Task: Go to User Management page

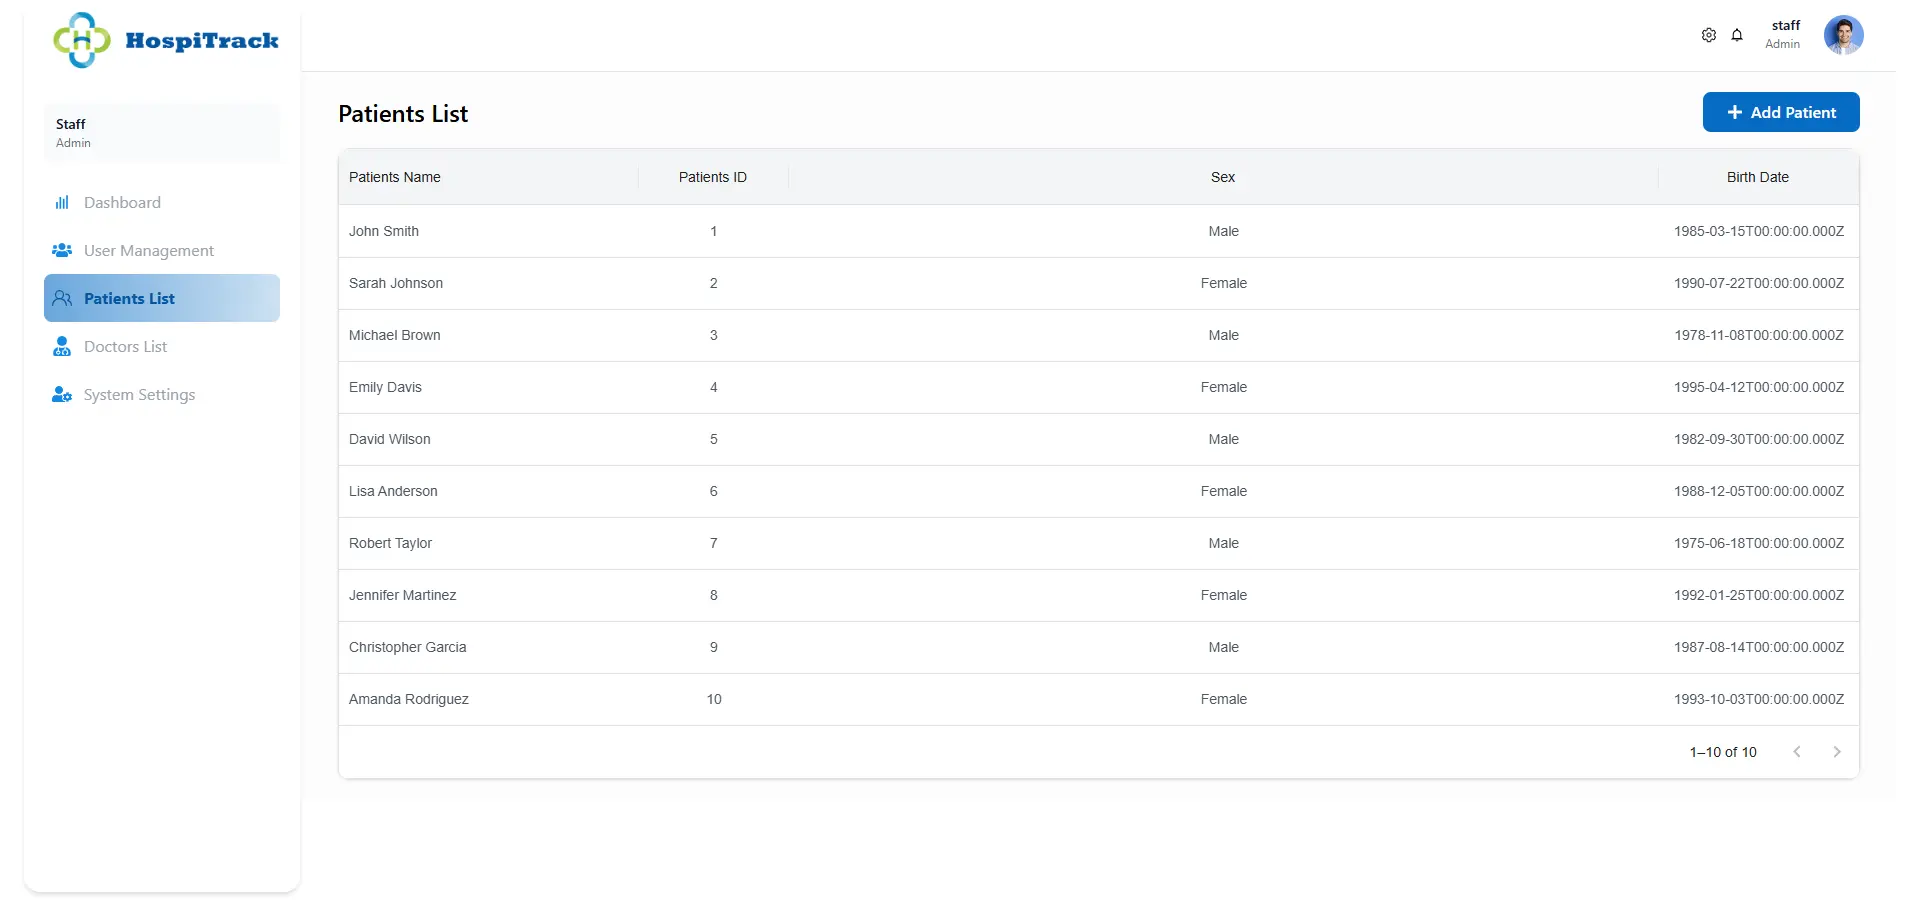Action: pos(148,251)
